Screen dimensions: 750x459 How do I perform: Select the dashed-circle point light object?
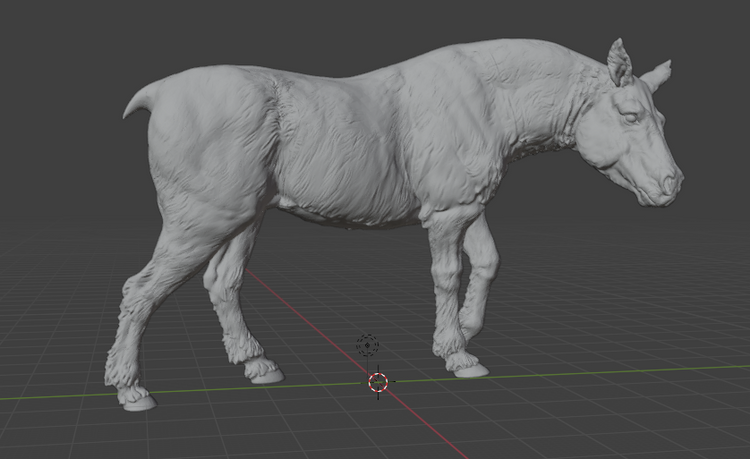368,346
